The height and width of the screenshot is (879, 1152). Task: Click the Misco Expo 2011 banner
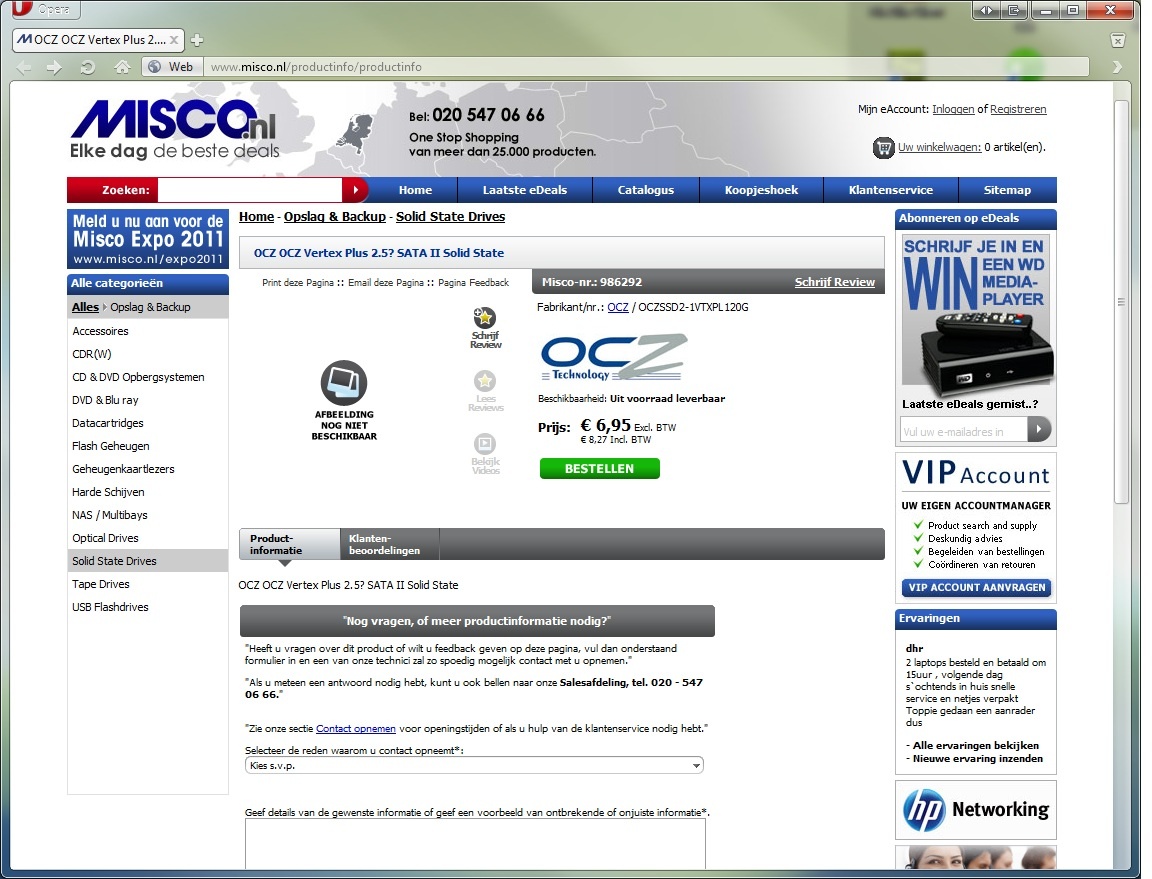click(x=148, y=239)
